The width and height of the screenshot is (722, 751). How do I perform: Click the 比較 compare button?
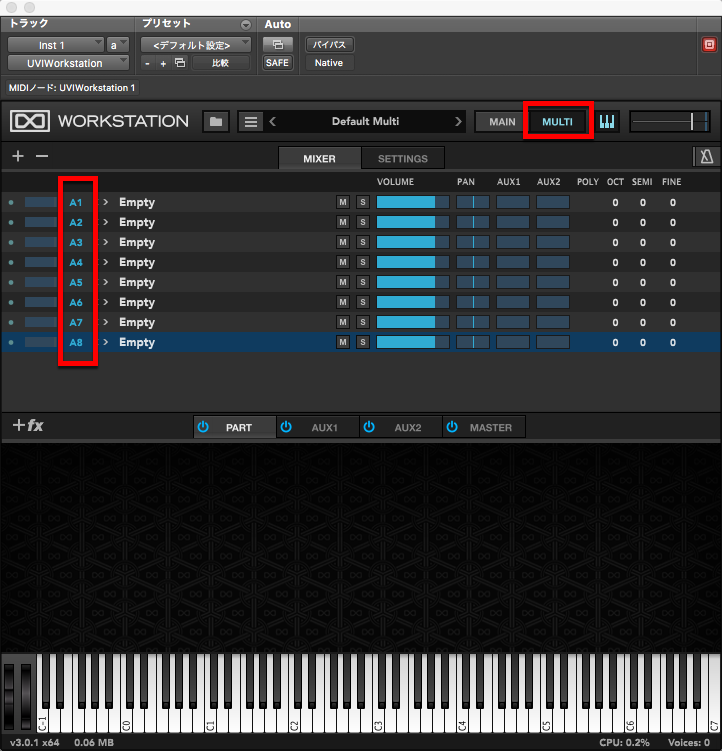pos(220,63)
